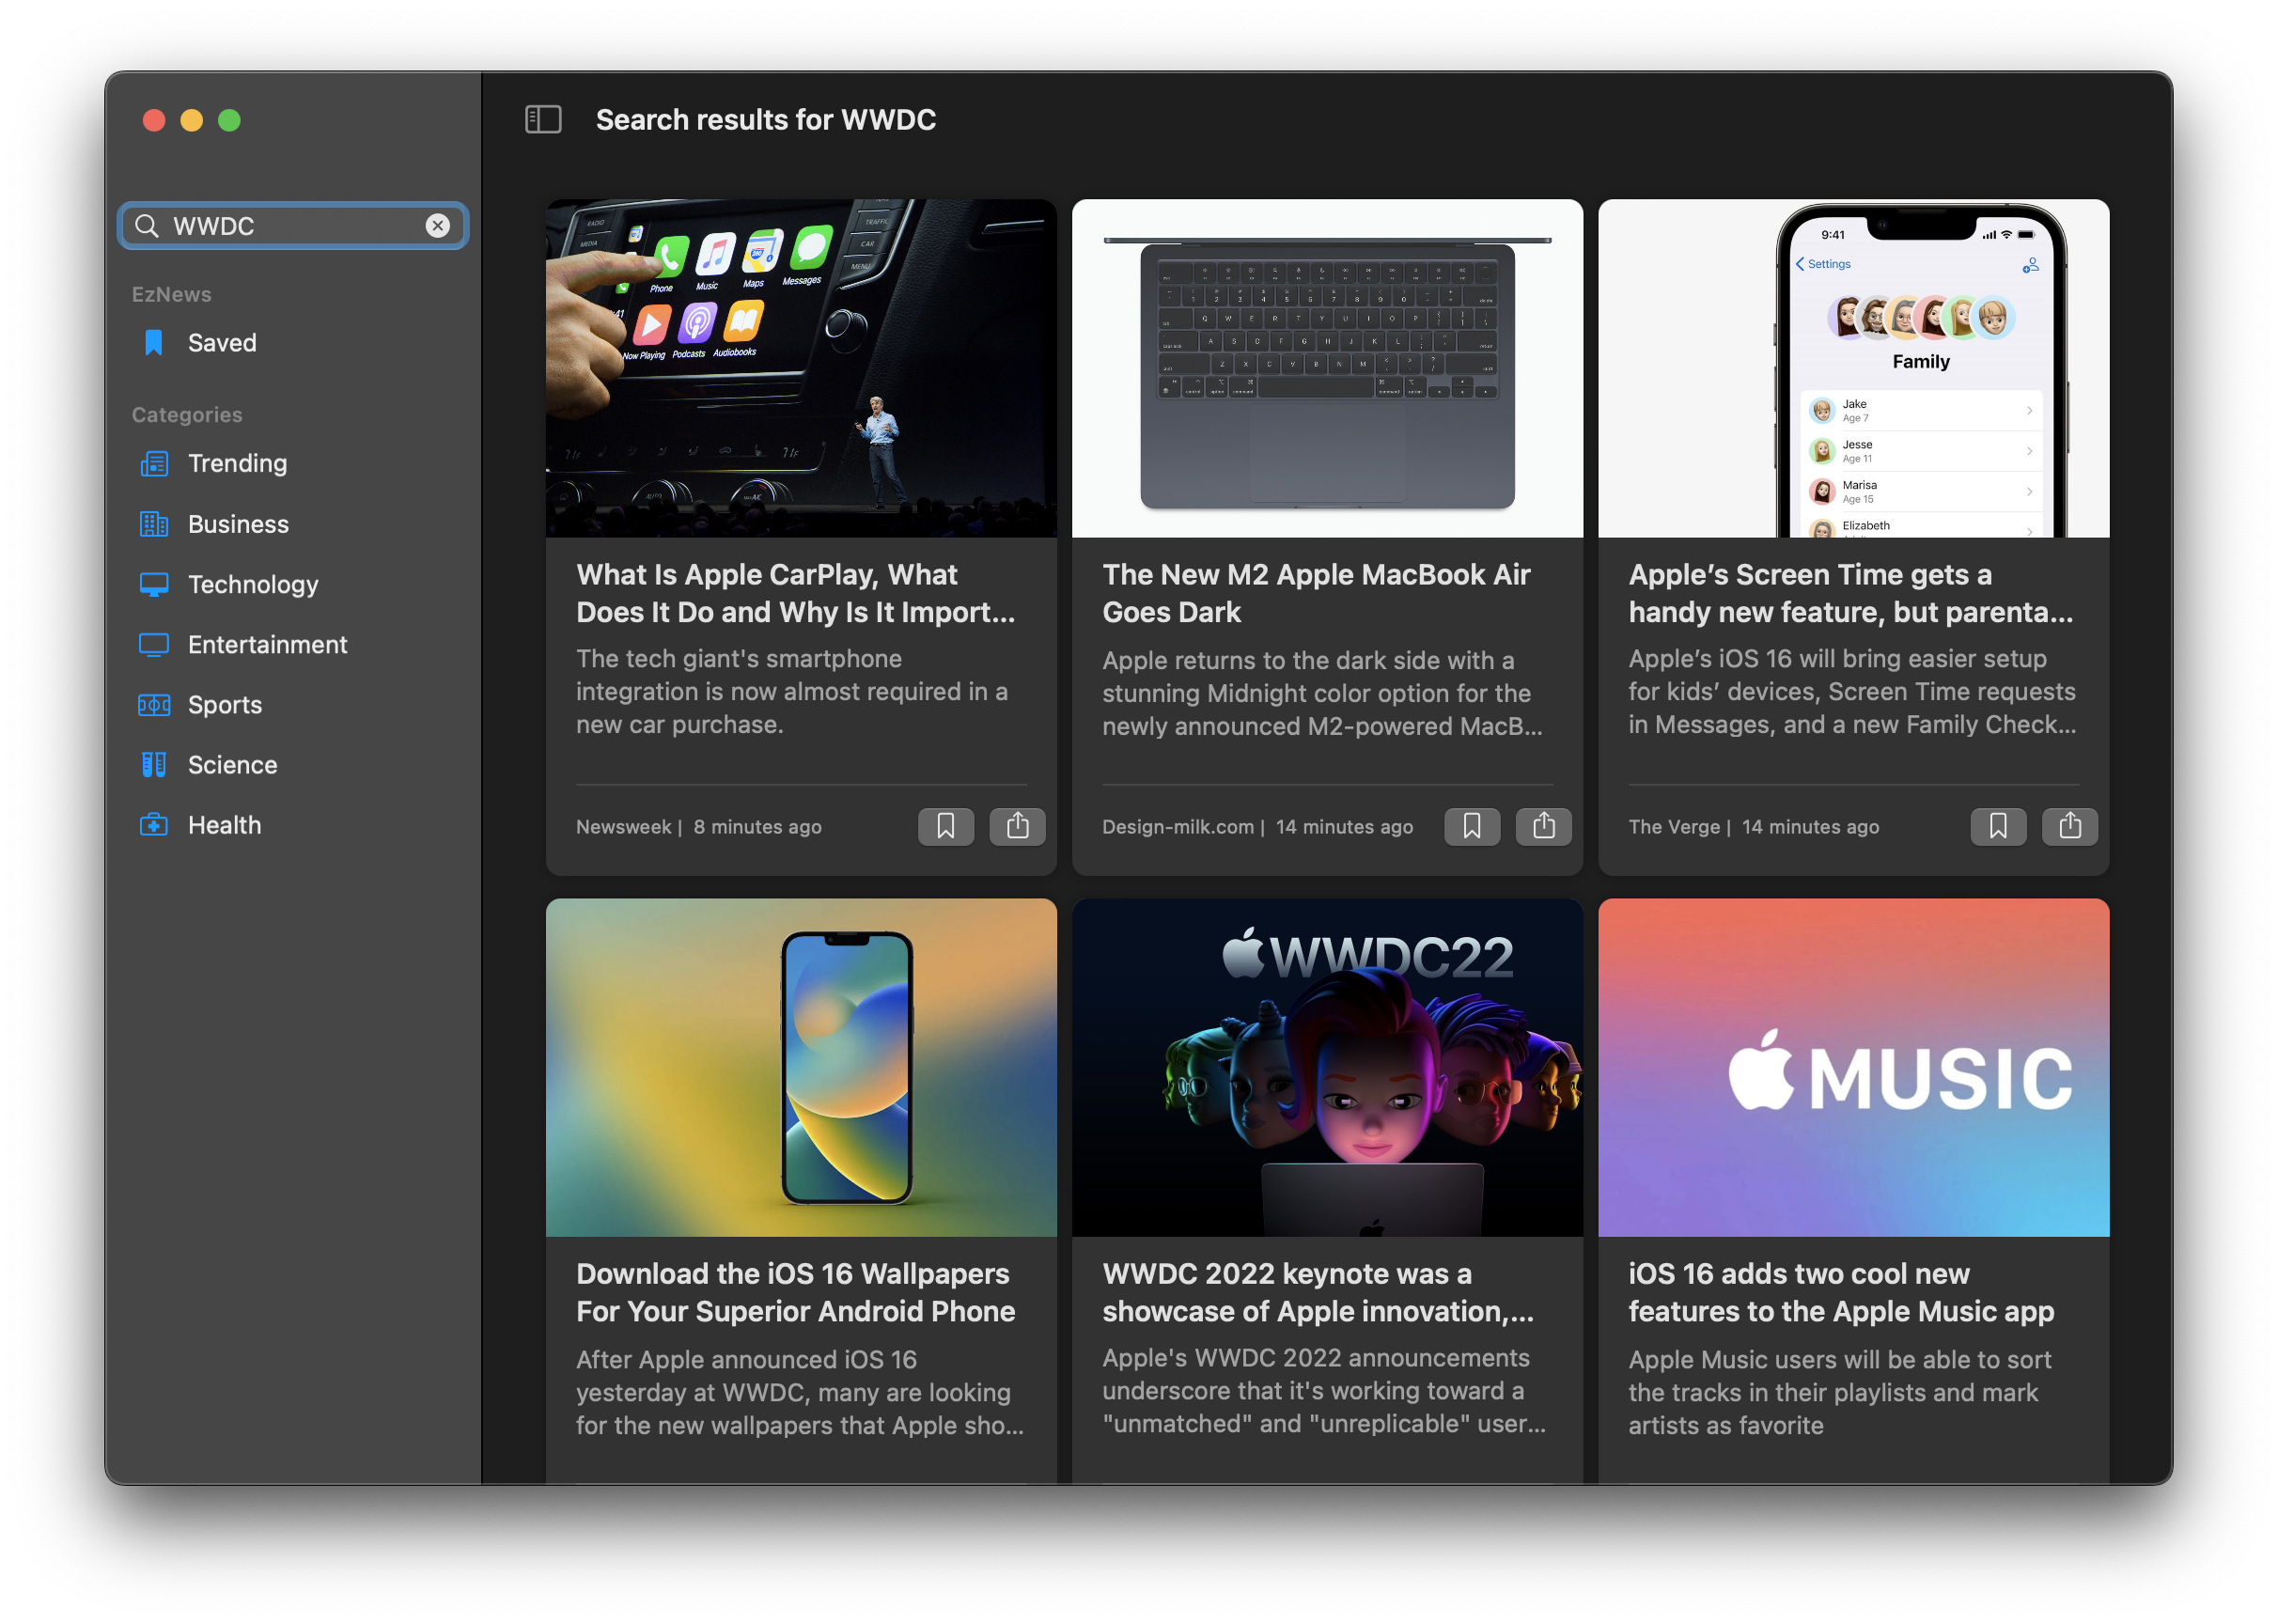Image resolution: width=2278 pixels, height=1624 pixels.
Task: Select the Technology category icon
Action: click(x=153, y=584)
